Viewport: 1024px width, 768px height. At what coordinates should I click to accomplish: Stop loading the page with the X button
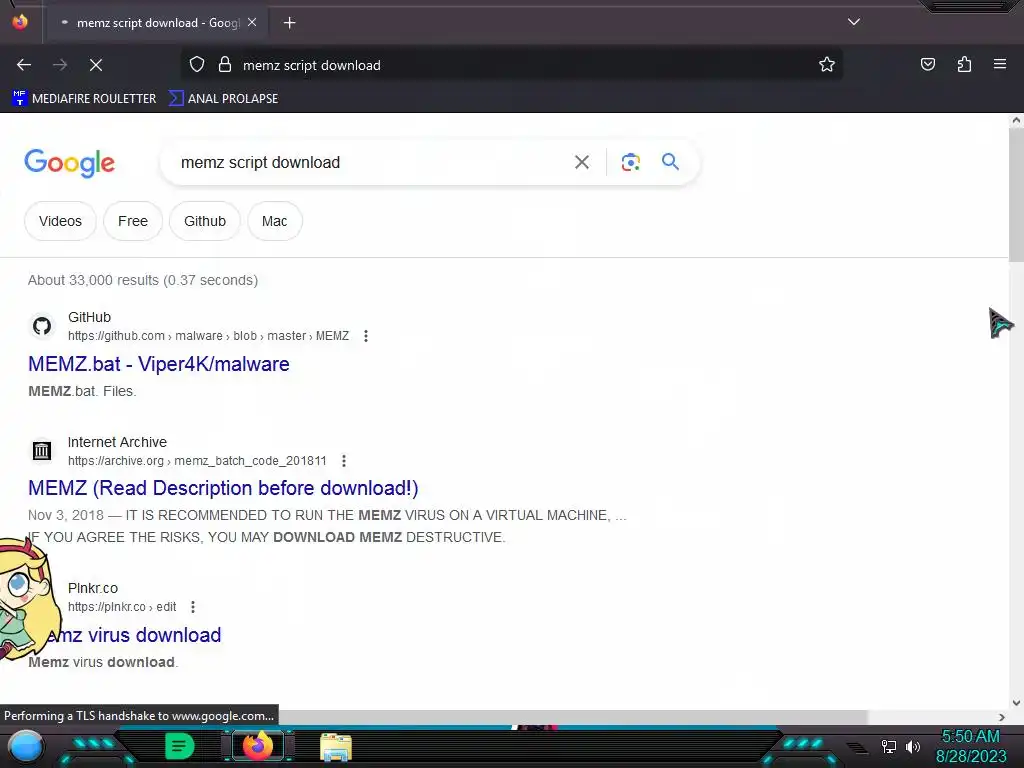coord(95,65)
